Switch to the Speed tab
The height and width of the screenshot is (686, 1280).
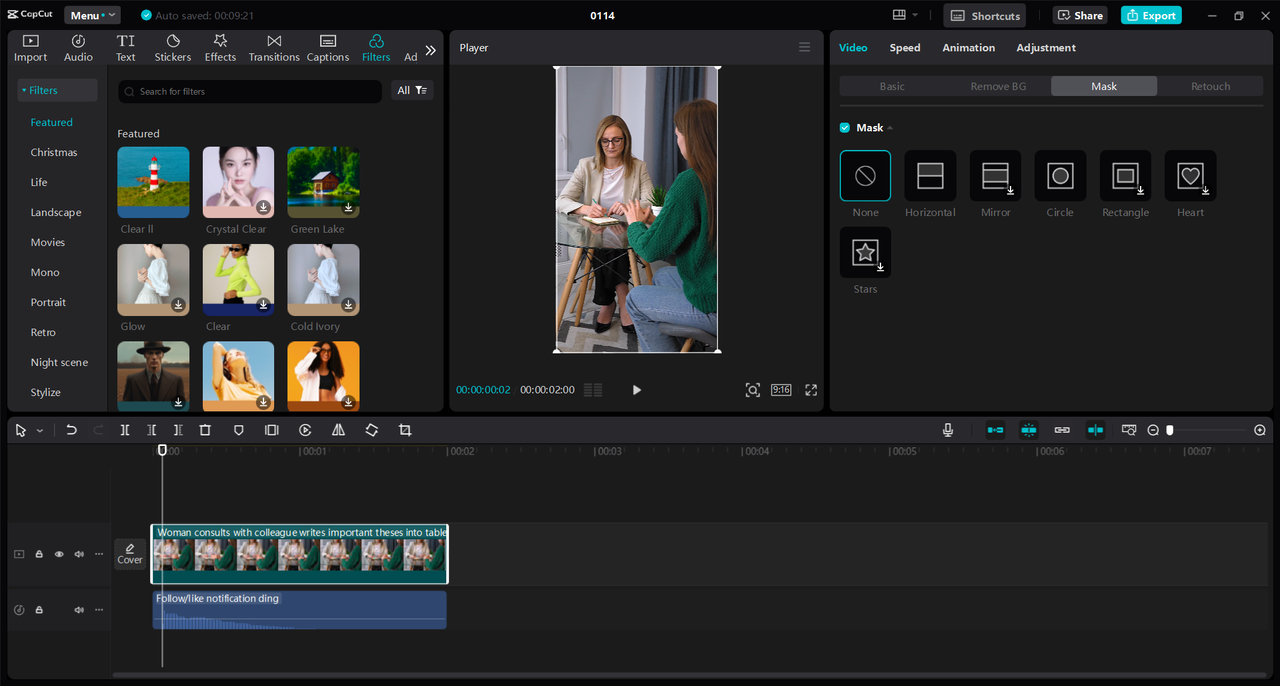pos(905,47)
